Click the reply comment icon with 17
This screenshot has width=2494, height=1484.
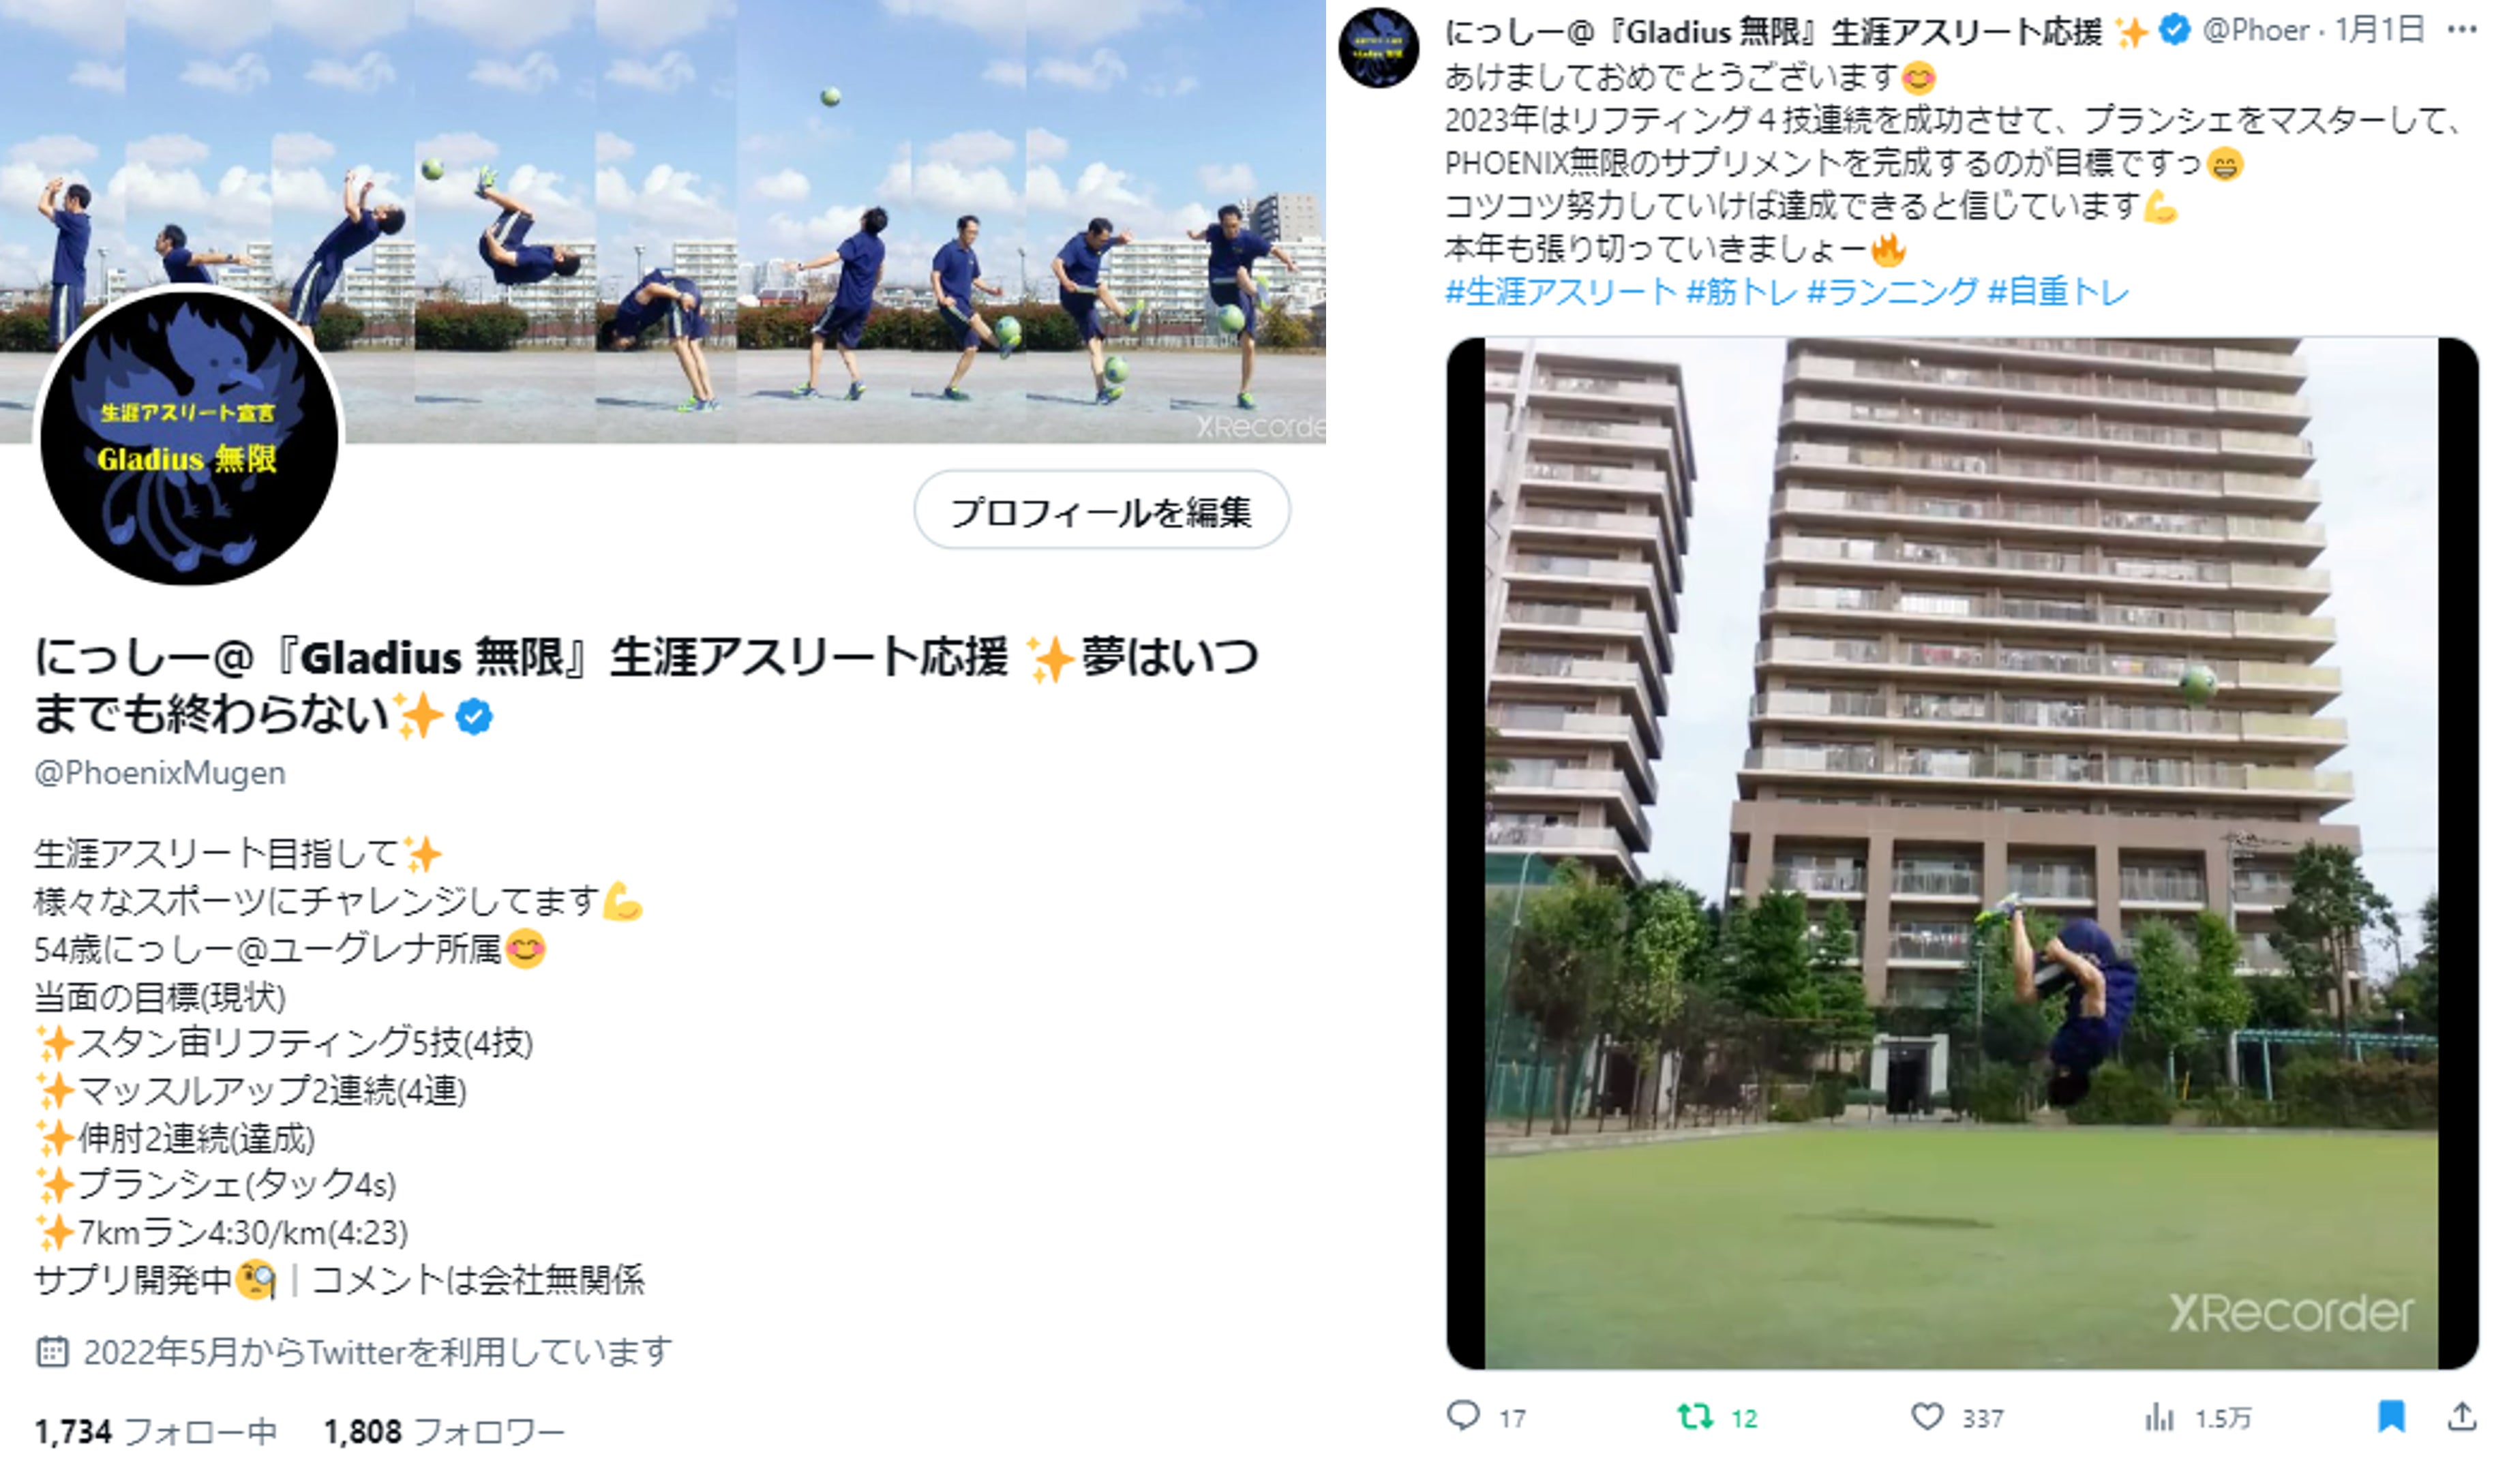1463,1416
